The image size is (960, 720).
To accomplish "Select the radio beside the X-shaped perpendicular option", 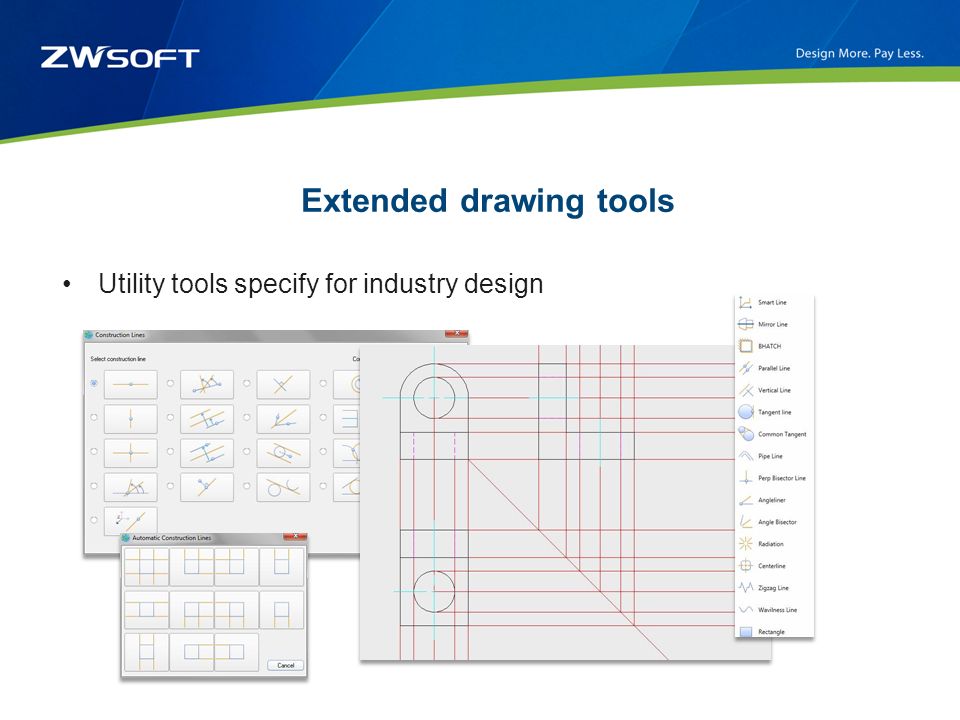I will pyautogui.click(x=247, y=383).
